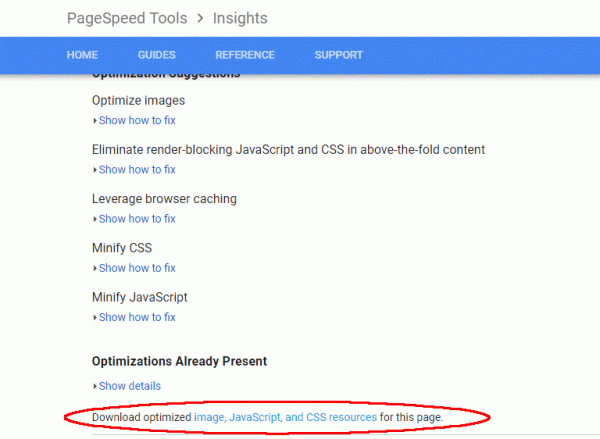Expand how to fix under Minify CSS

pyautogui.click(x=136, y=267)
